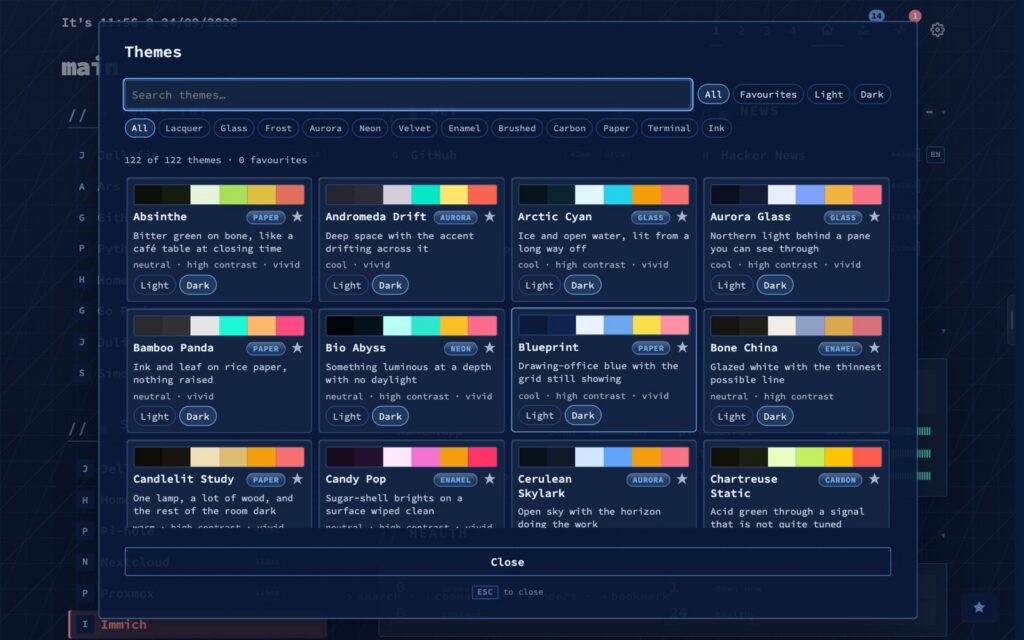Pick Dark for Blueprint theme

click(583, 416)
